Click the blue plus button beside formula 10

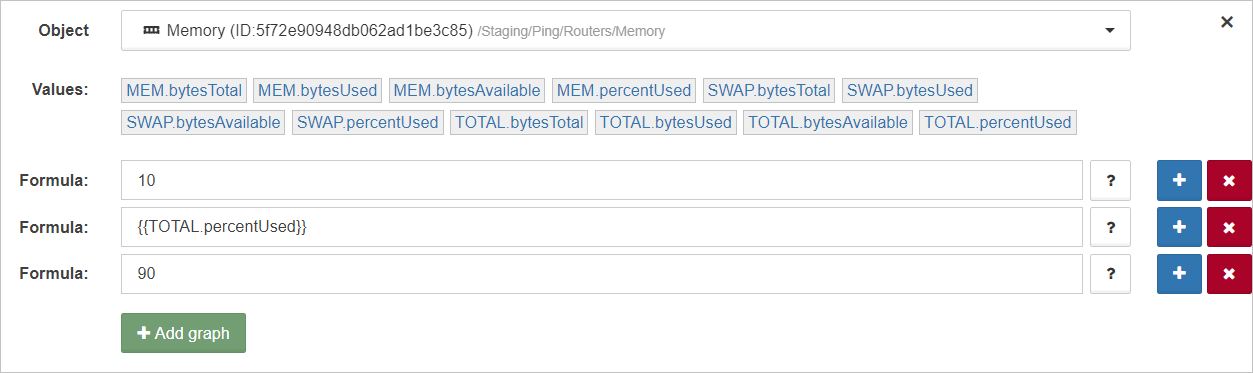tap(1179, 180)
